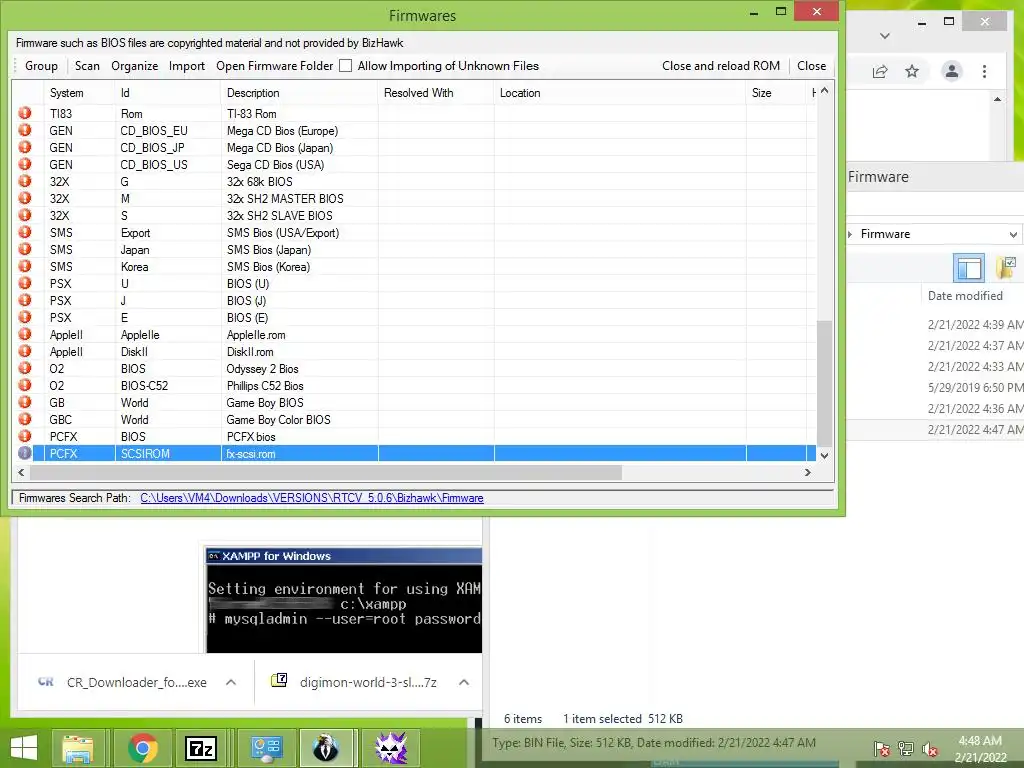Click the Chrome share page icon
The height and width of the screenshot is (768, 1024).
click(880, 71)
